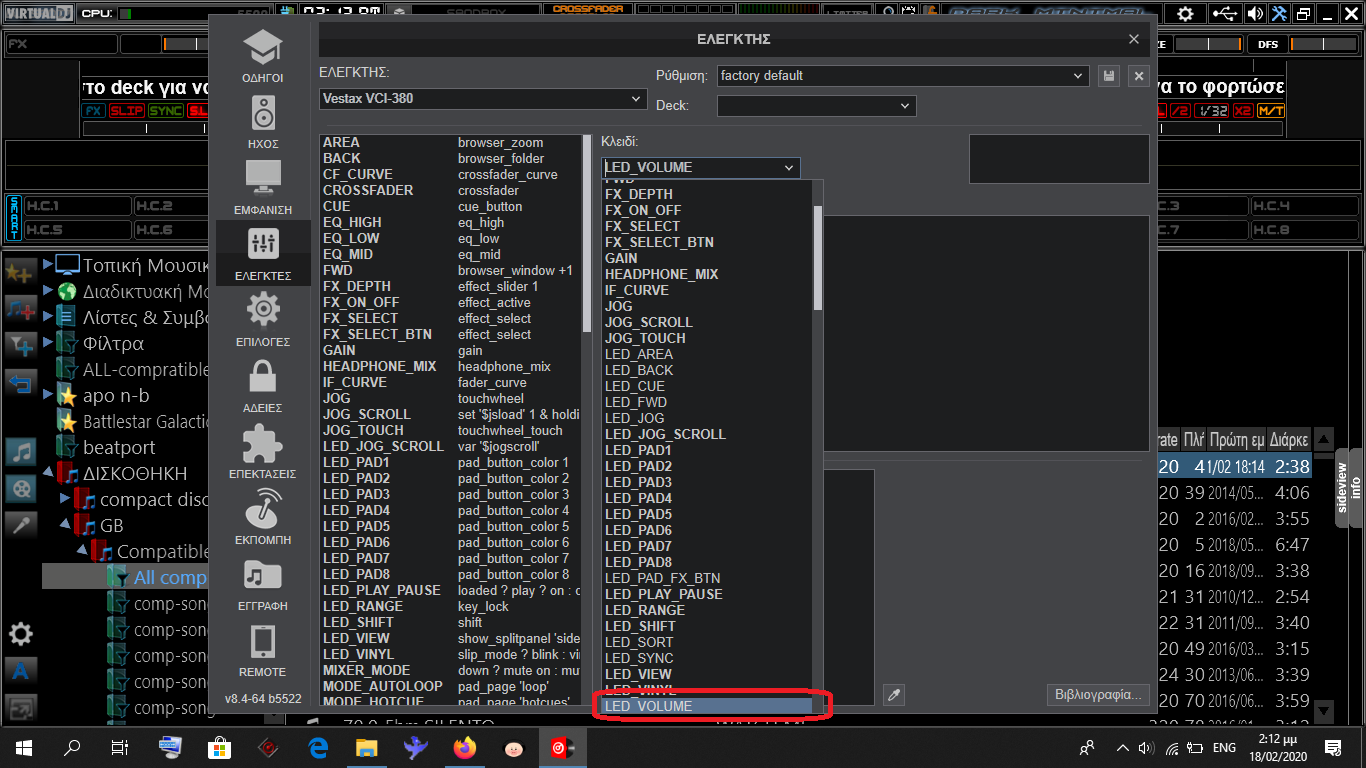Open the ΕΠΕΚΤΑΣΕΙΣ extensions section
The width and height of the screenshot is (1366, 768).
click(262, 452)
